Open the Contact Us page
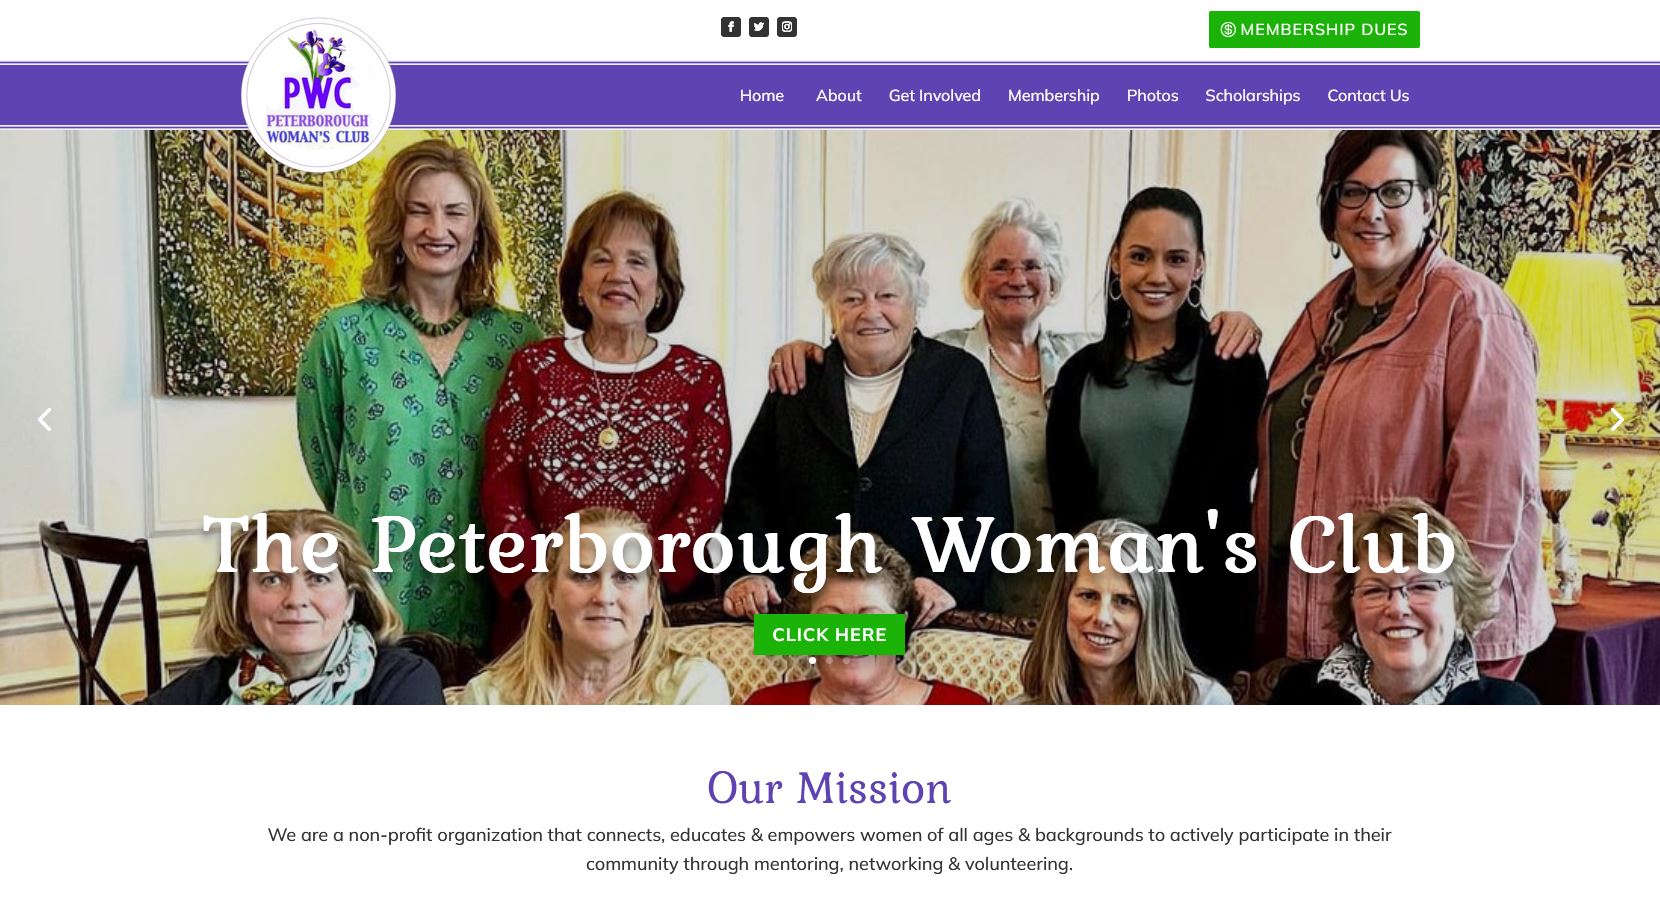Screen dimensions: 1660x923 click(x=1368, y=95)
